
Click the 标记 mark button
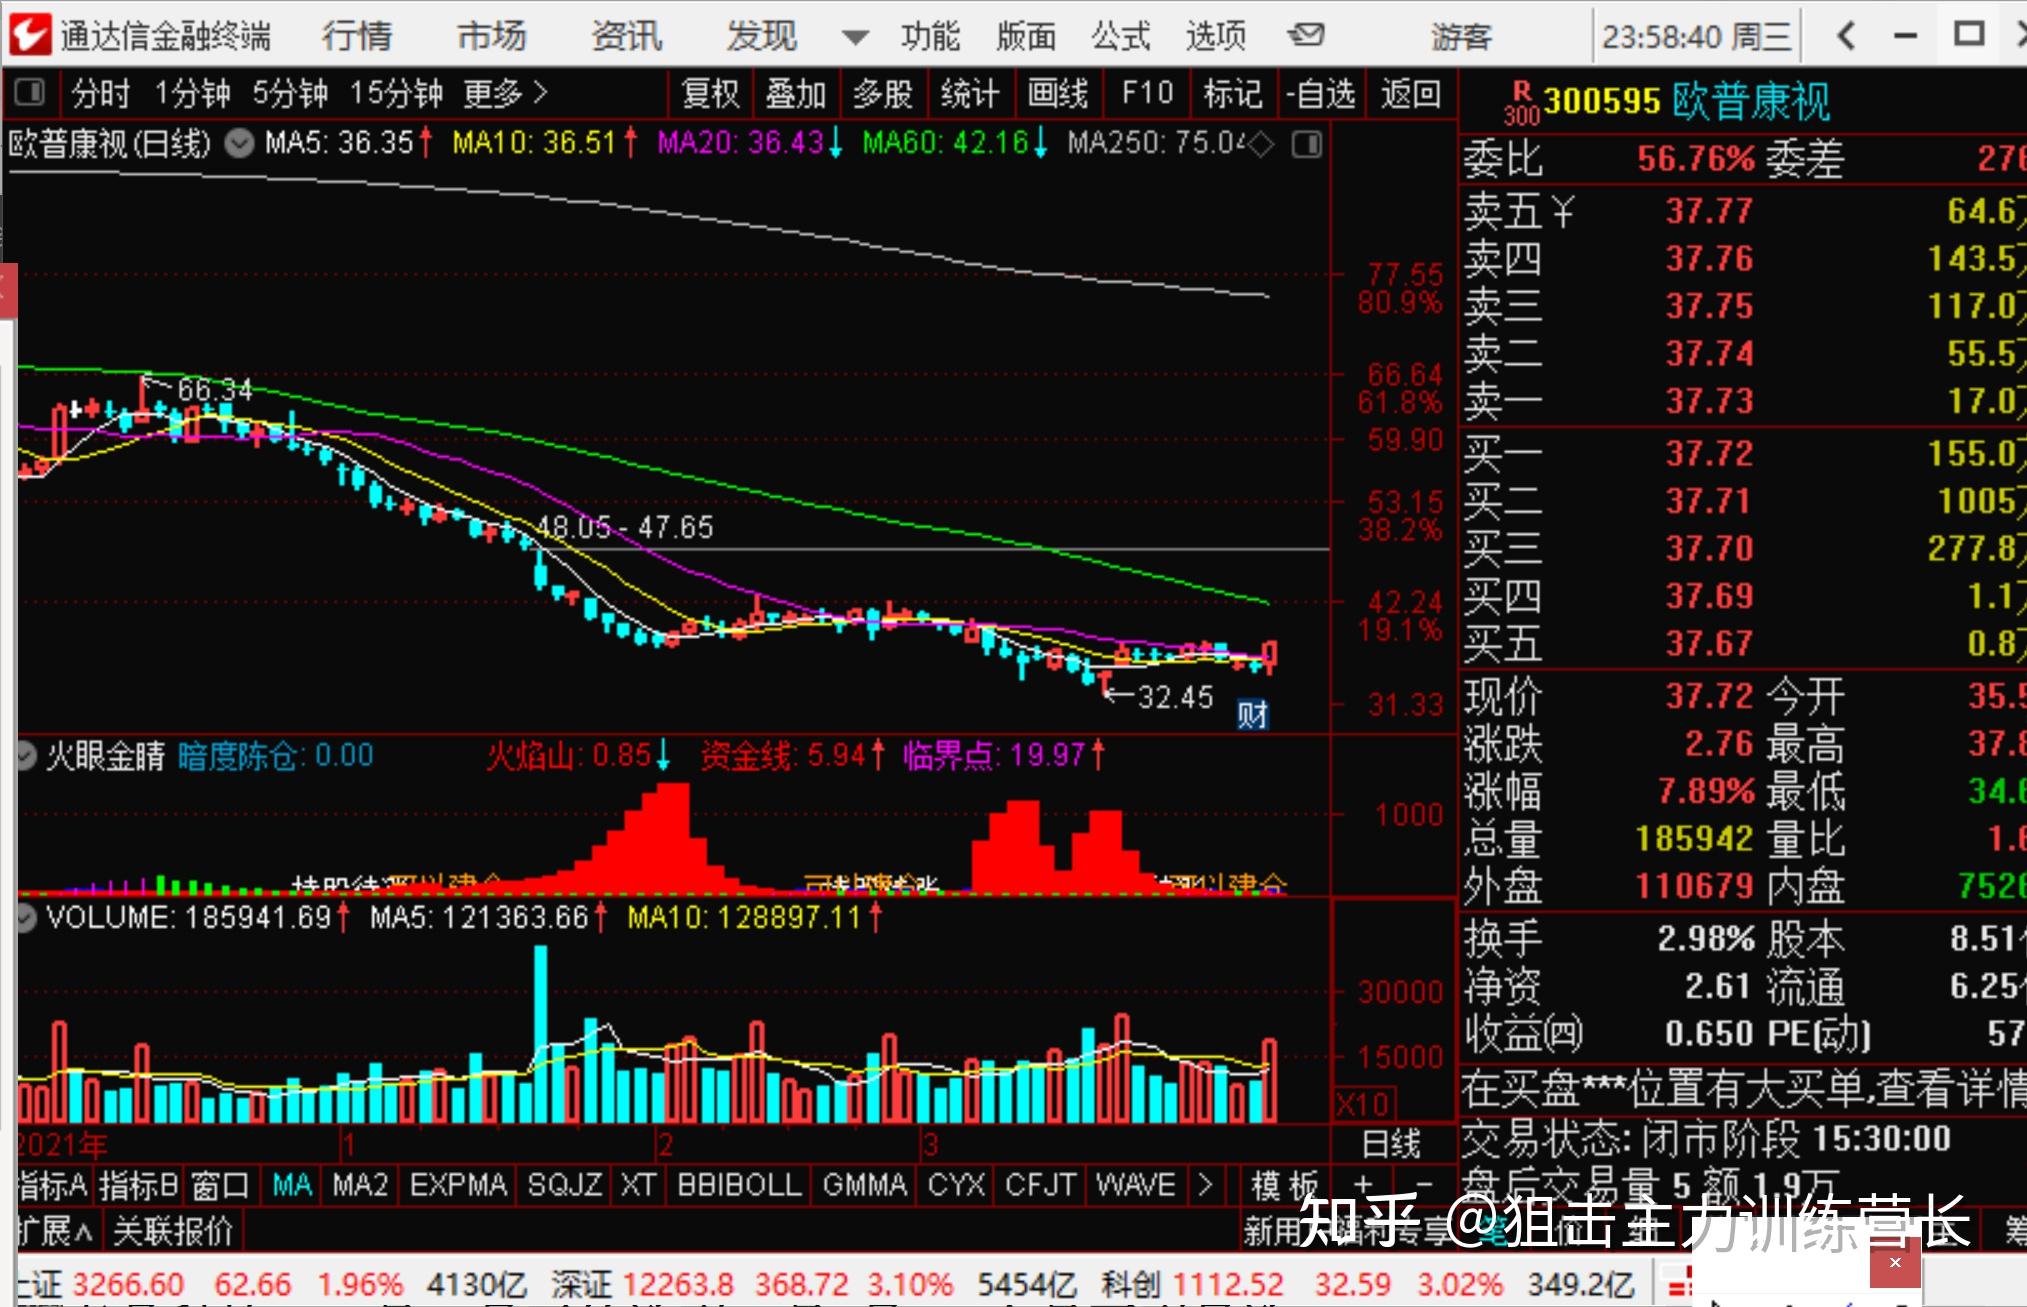(1233, 94)
